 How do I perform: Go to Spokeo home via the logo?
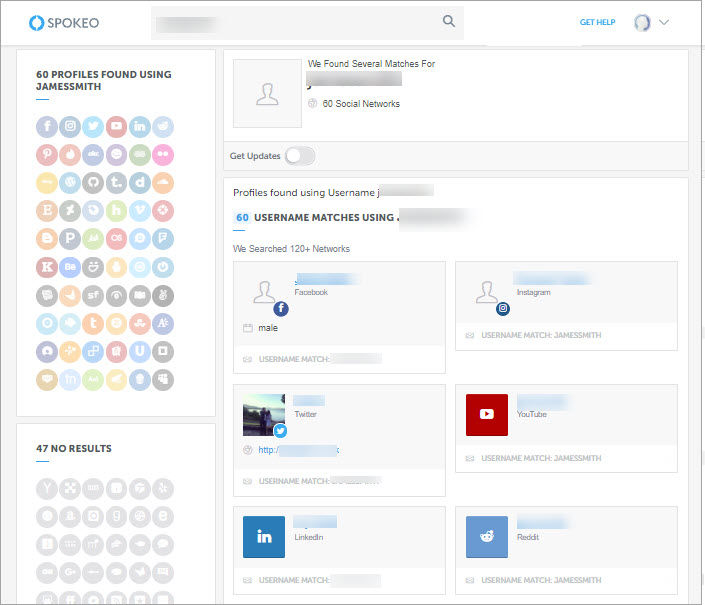pos(64,22)
